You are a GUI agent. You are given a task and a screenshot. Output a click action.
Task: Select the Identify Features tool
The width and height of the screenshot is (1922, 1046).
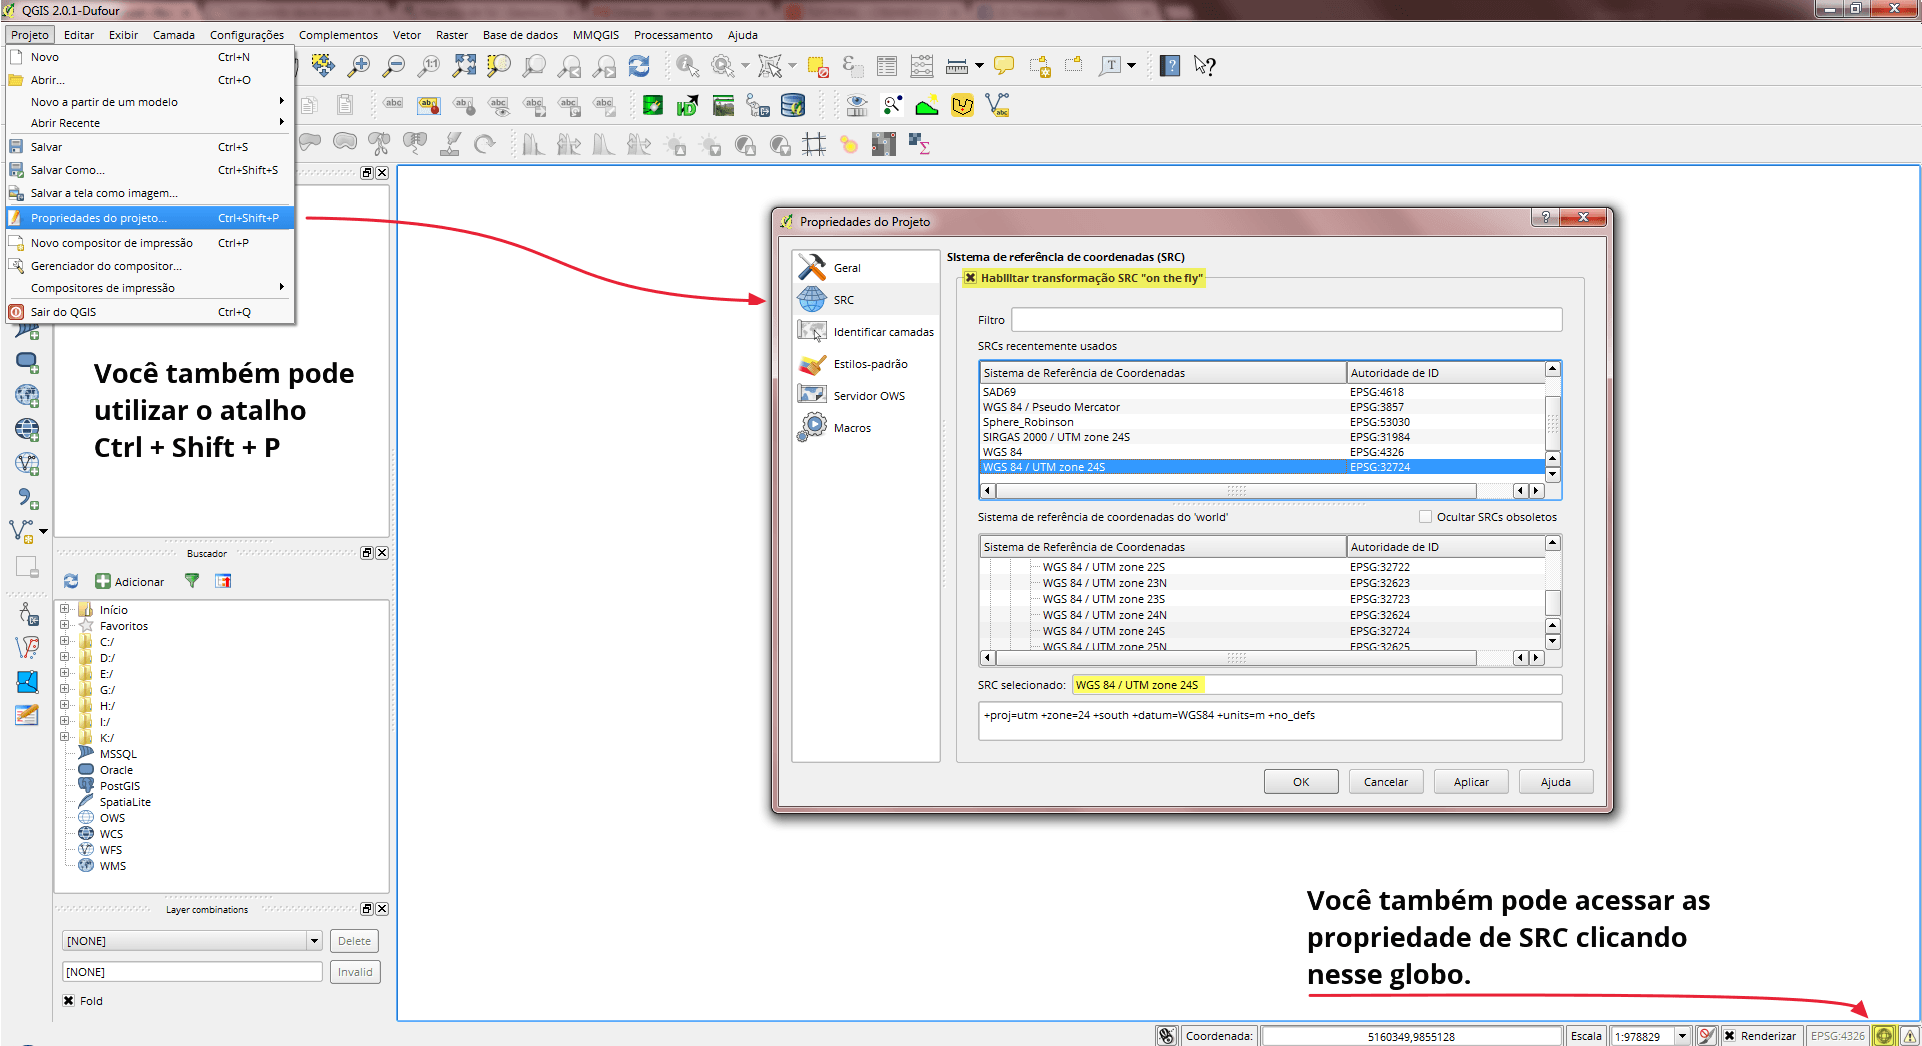pyautogui.click(x=686, y=65)
